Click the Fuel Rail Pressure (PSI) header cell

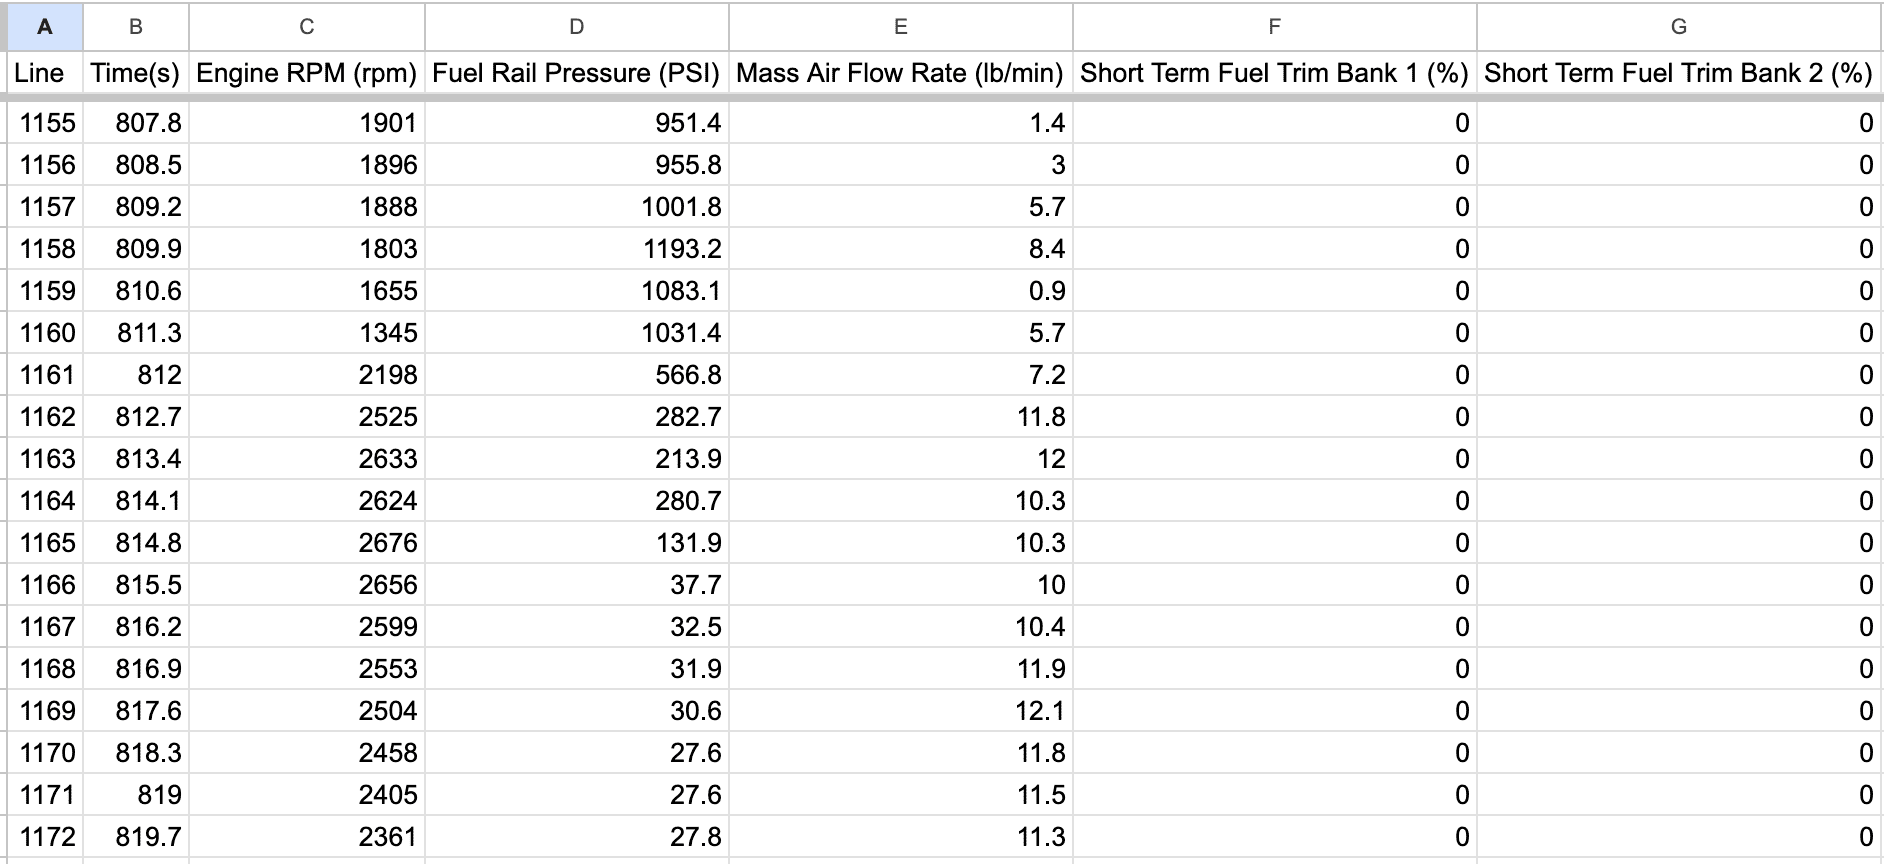click(x=577, y=73)
